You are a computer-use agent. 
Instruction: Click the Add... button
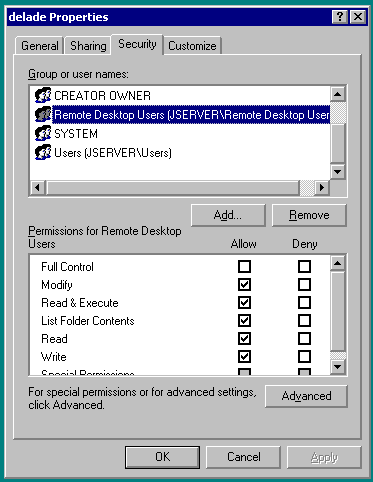pyautogui.click(x=228, y=215)
